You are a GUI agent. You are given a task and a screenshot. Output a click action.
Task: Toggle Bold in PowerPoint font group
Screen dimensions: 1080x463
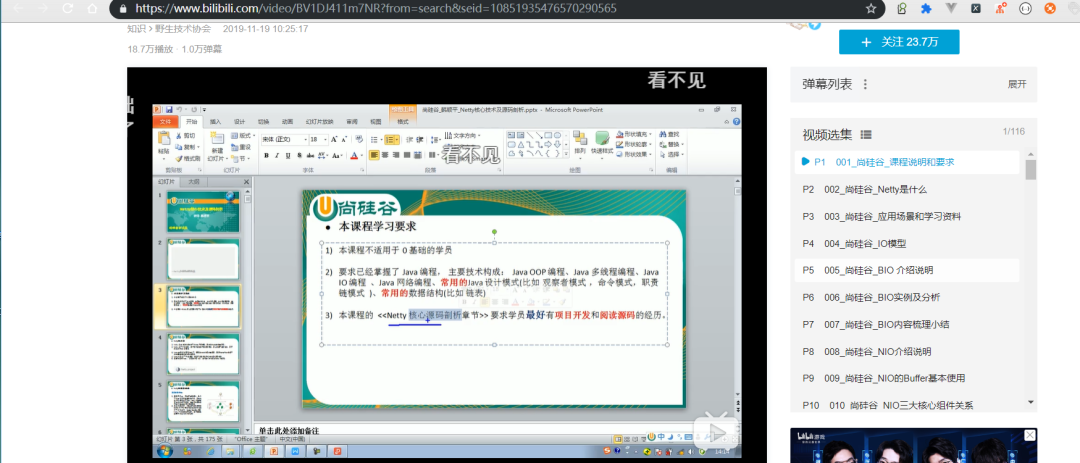[x=267, y=156]
